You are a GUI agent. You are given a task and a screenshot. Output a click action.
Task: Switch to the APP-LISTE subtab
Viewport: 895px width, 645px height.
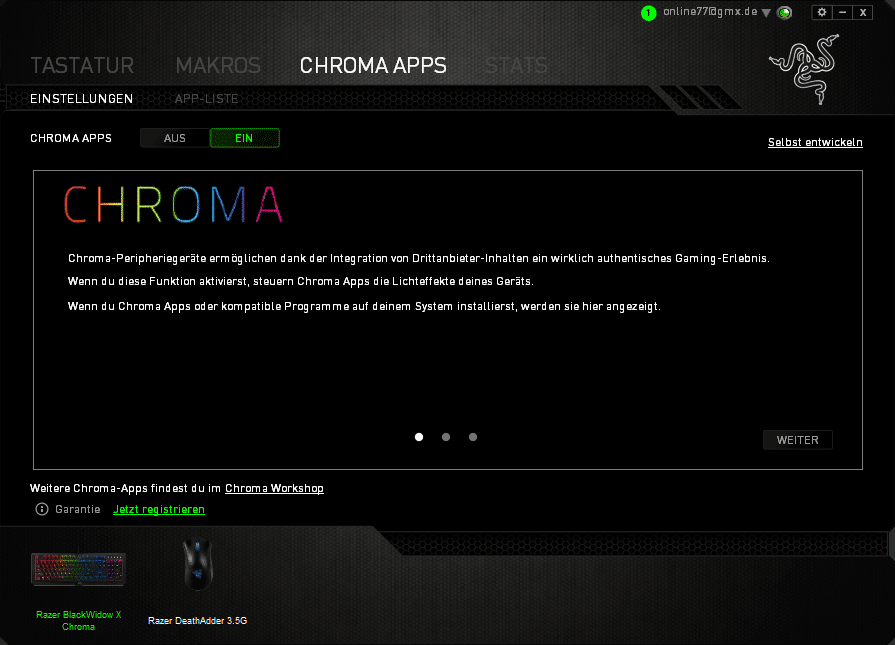point(206,99)
